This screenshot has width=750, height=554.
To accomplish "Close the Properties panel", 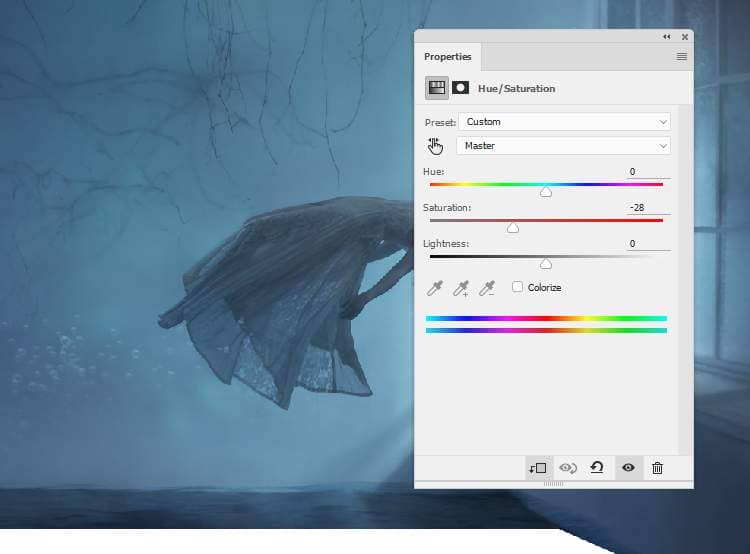I will click(x=685, y=37).
